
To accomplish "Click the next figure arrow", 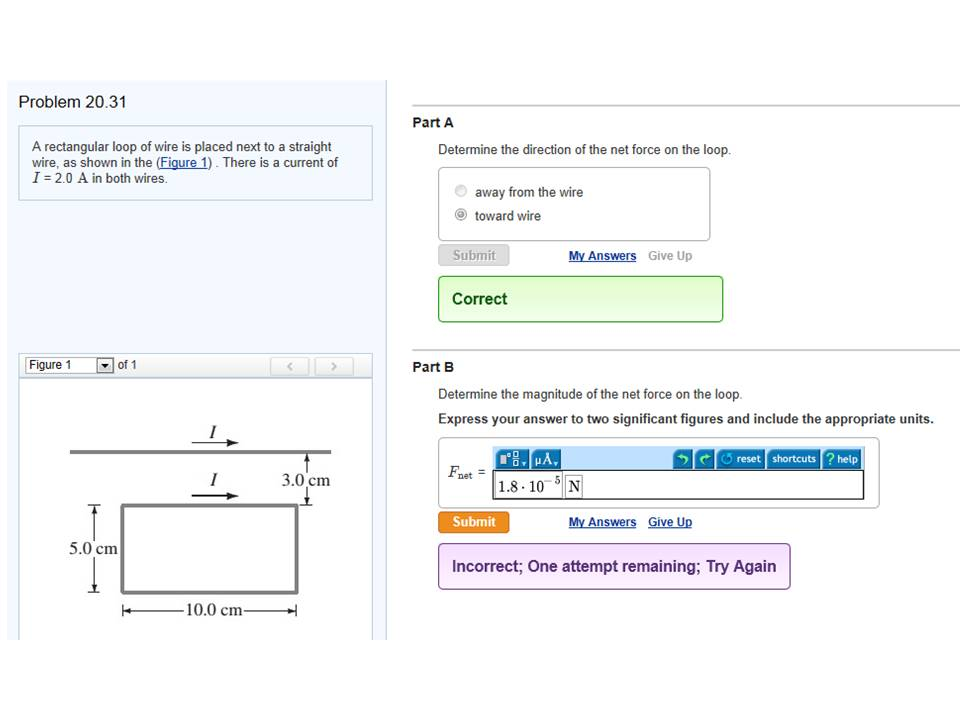I will click(x=333, y=366).
